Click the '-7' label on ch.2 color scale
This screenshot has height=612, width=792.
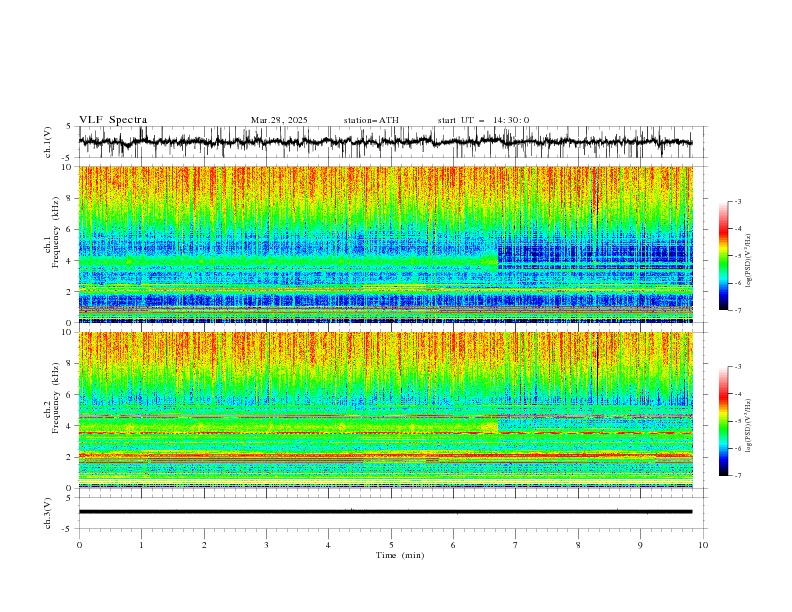coord(738,476)
